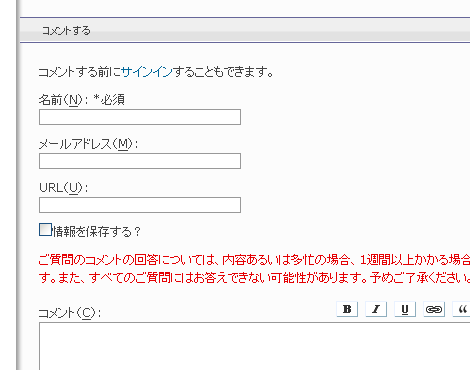The image size is (470, 370).
Task: Click the コメント(C): label
Action: (70, 313)
